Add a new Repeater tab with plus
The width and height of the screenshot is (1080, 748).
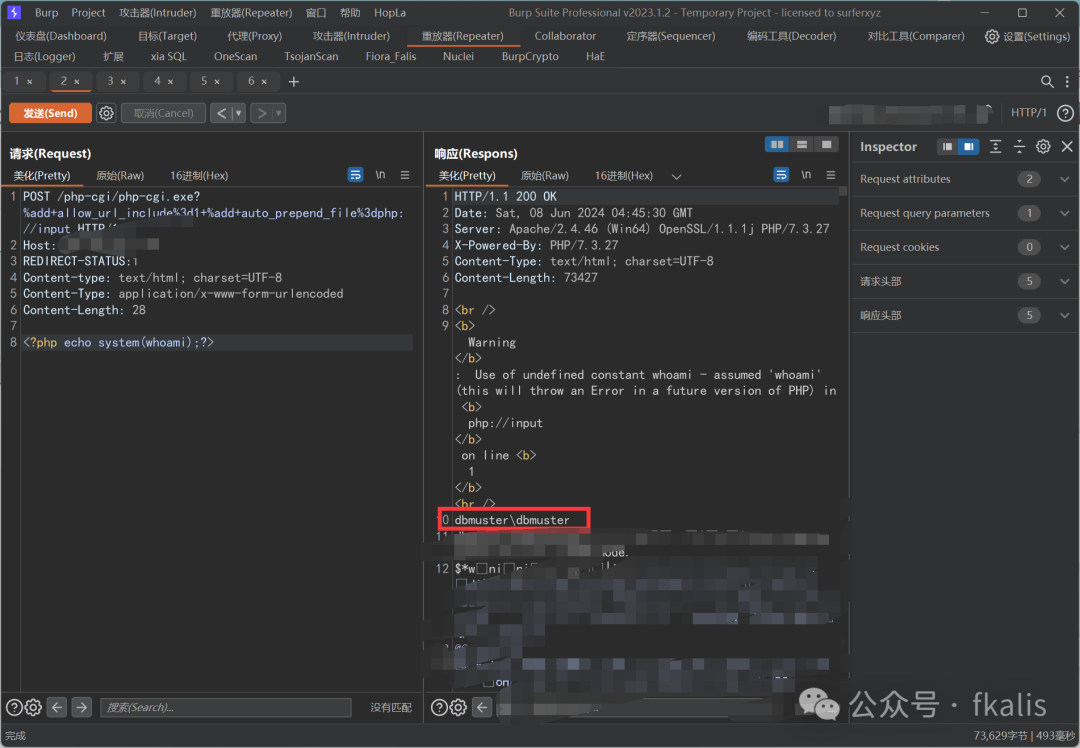point(293,81)
